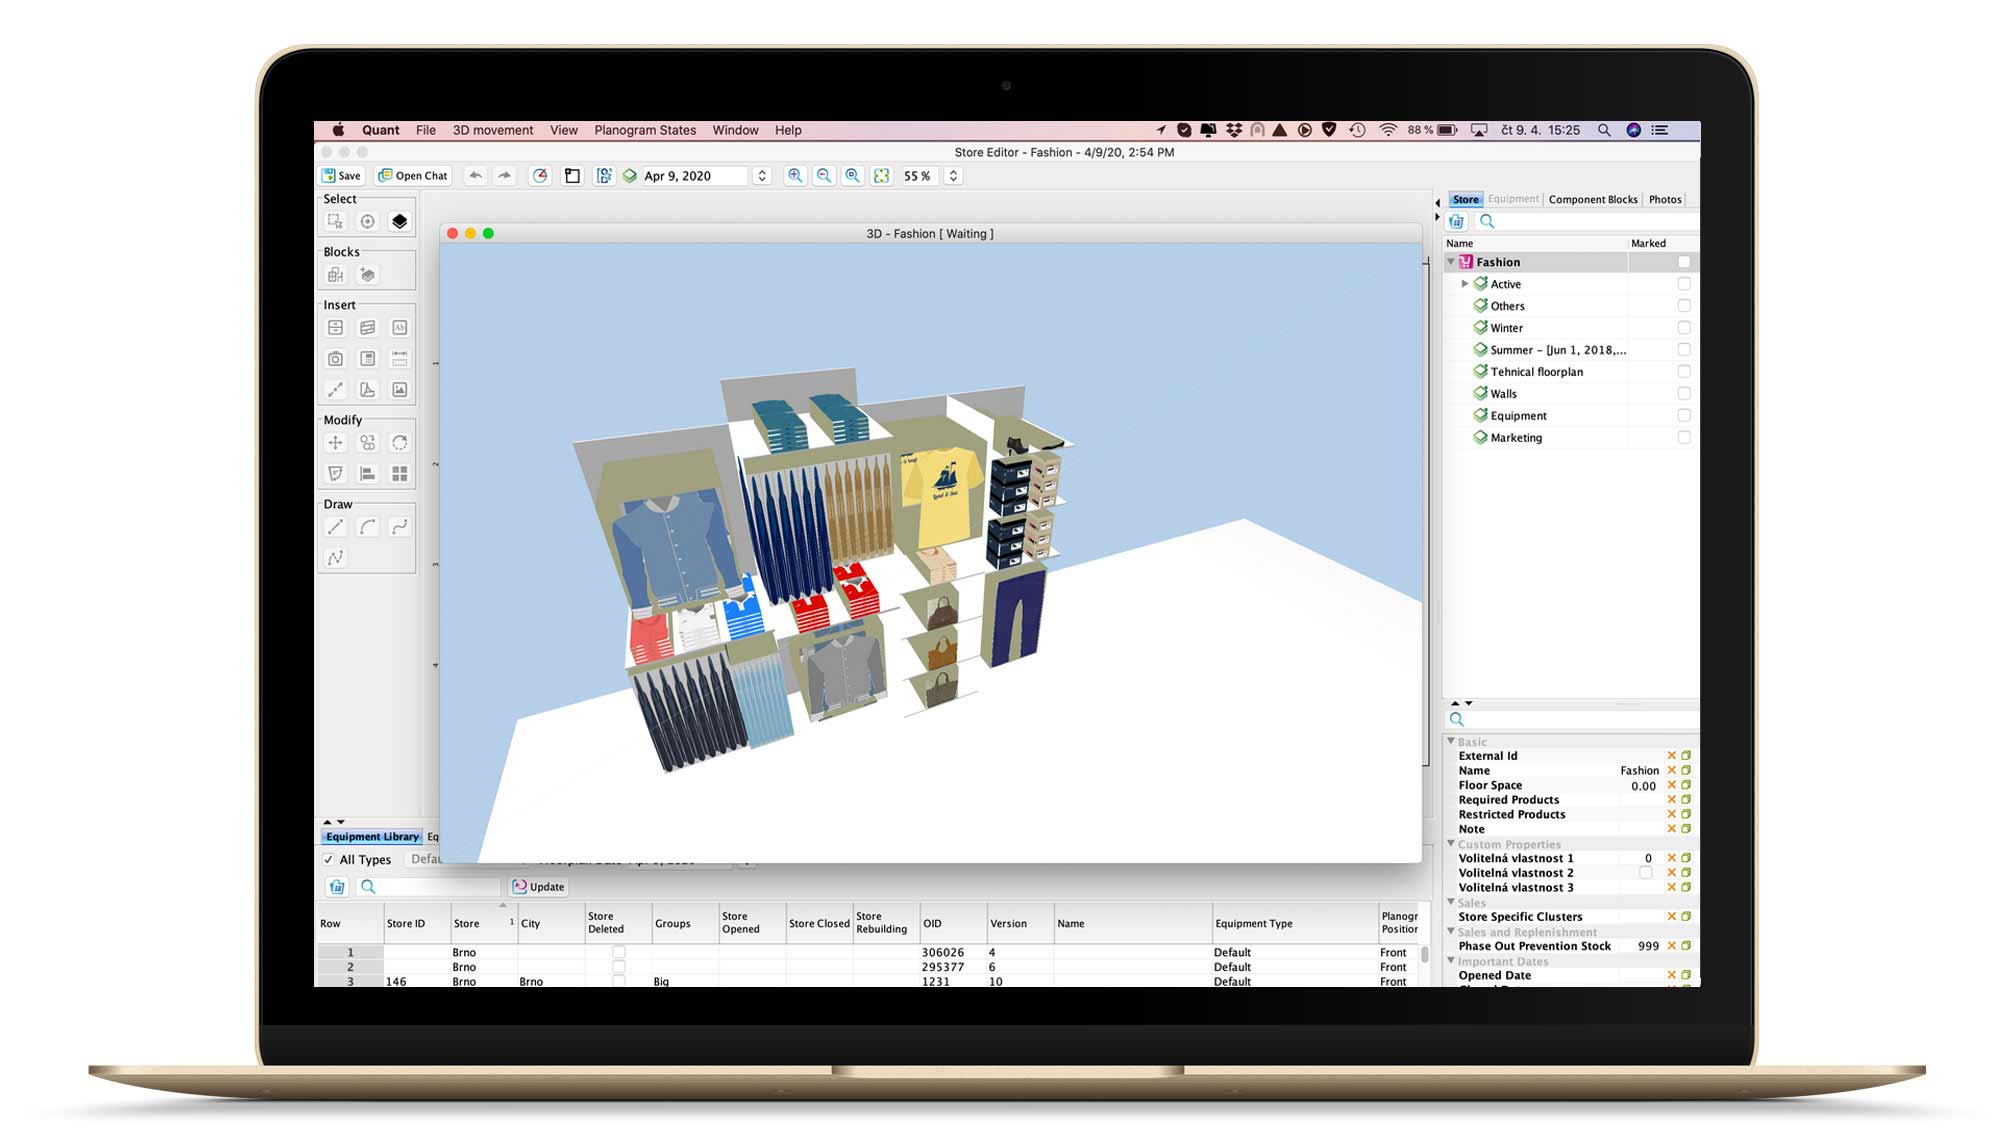2012x1143 pixels.
Task: Click the zoom percentage stepper arrows
Action: pyautogui.click(x=953, y=176)
